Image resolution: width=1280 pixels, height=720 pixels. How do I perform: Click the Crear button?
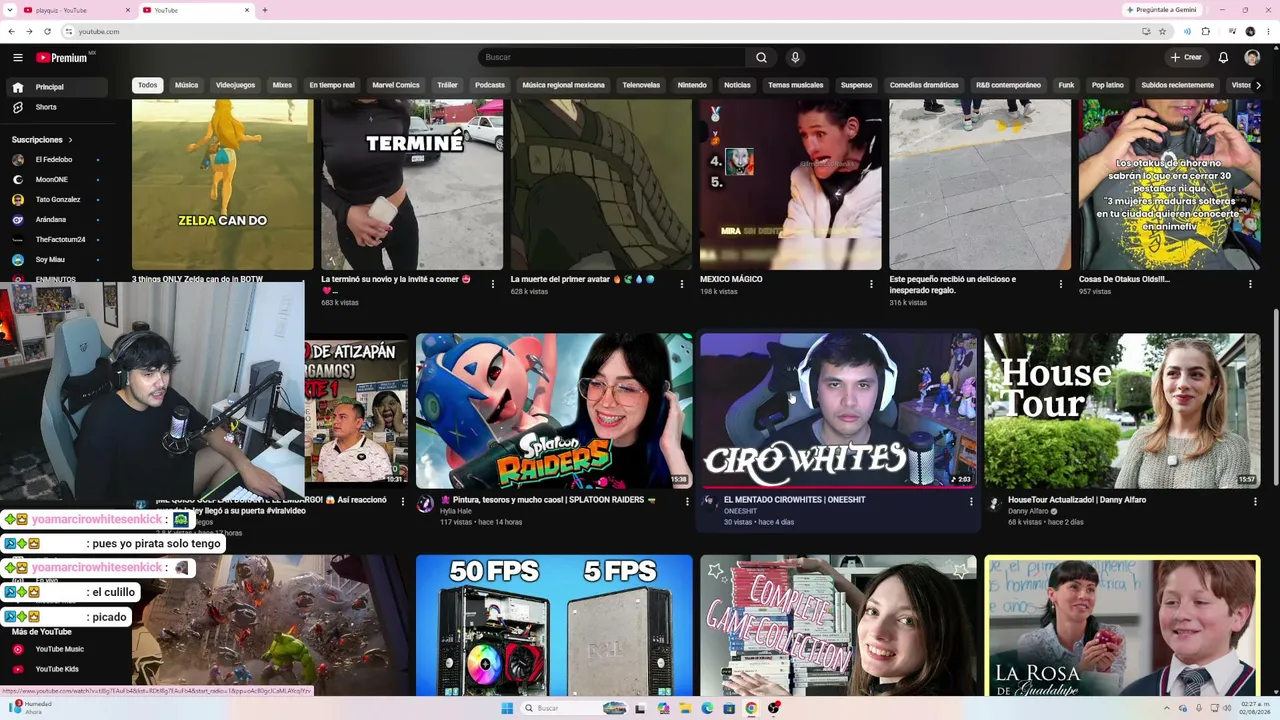click(x=1186, y=58)
